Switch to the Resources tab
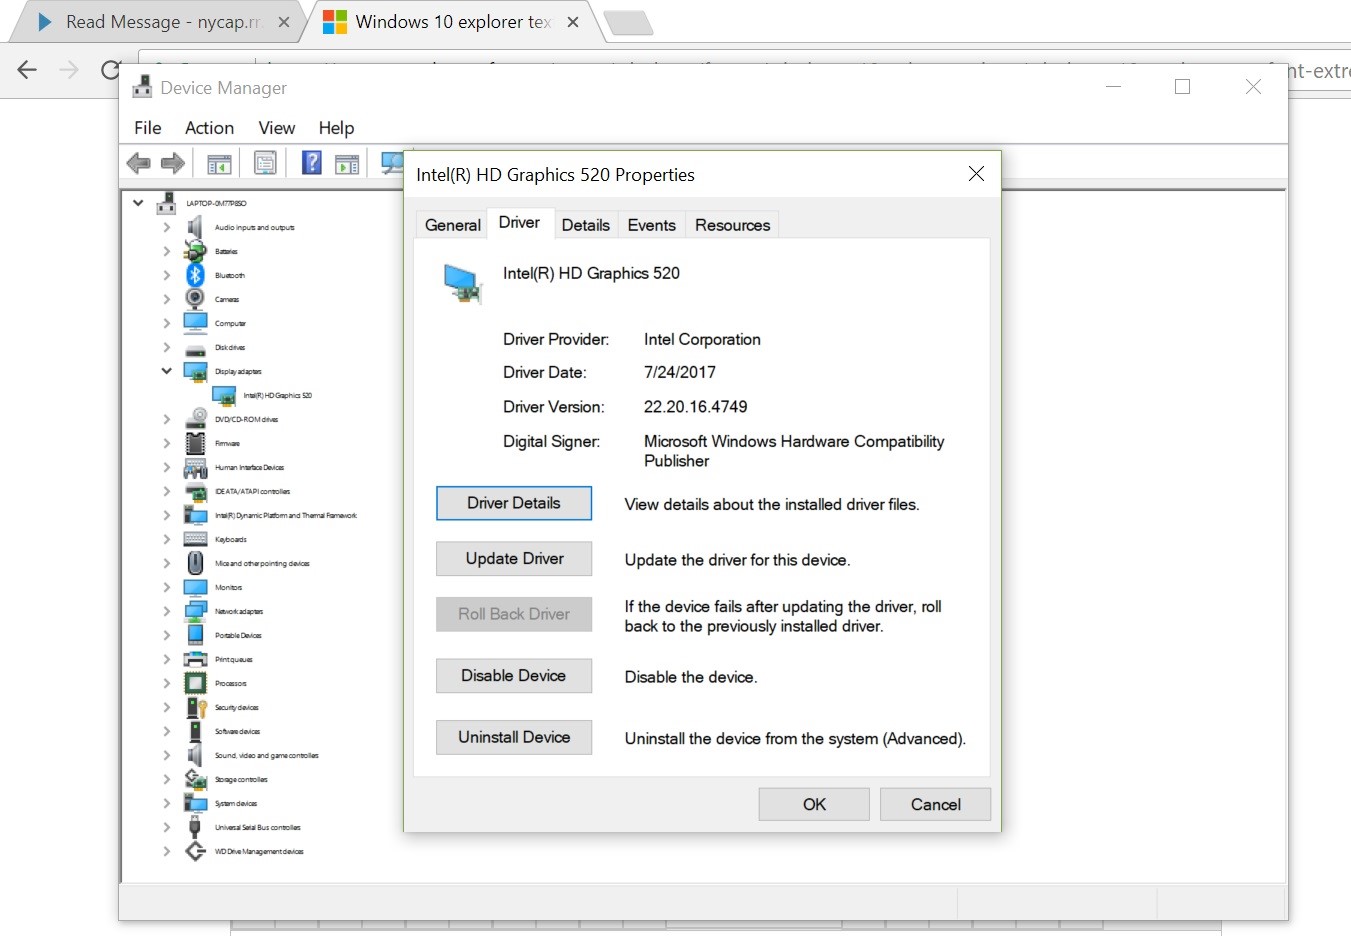Viewport: 1351px width, 936px height. [x=732, y=225]
